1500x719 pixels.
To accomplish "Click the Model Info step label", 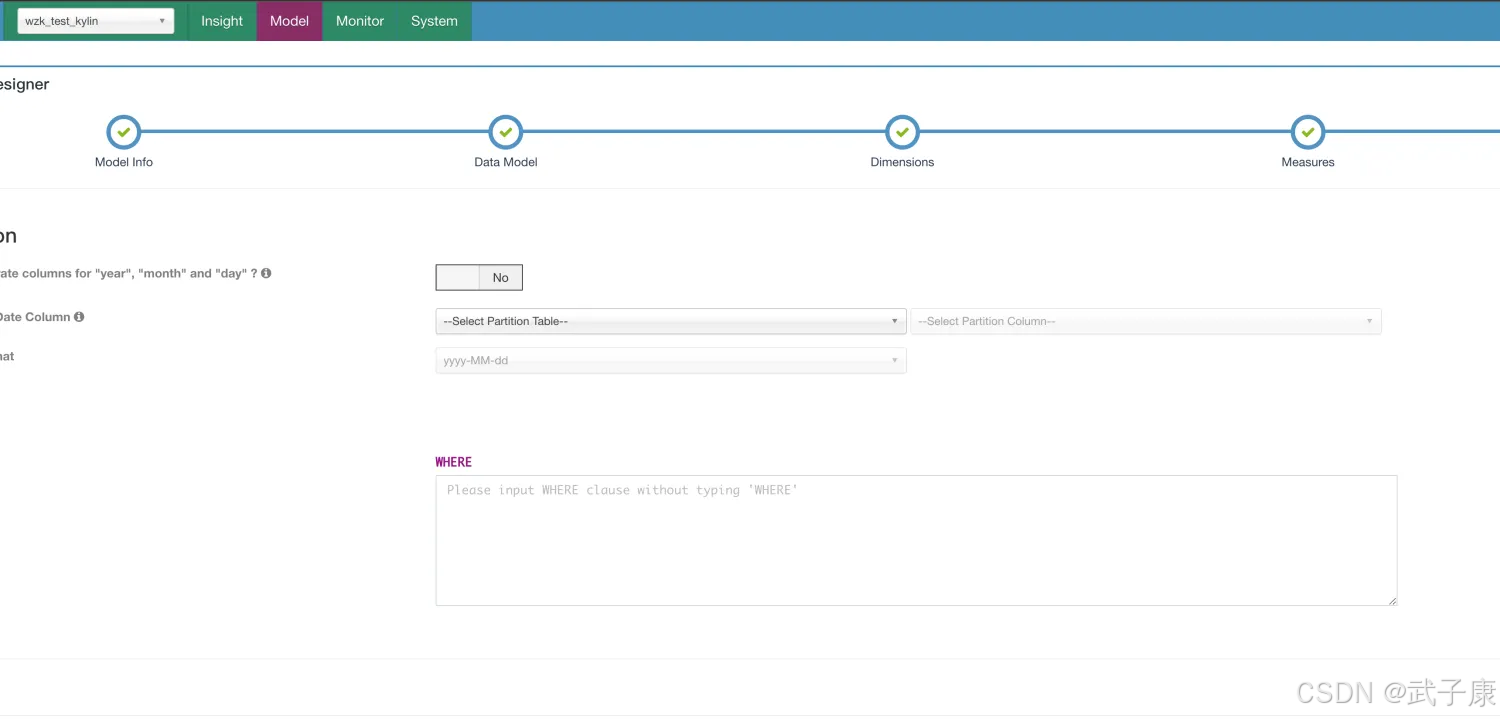I will (124, 162).
